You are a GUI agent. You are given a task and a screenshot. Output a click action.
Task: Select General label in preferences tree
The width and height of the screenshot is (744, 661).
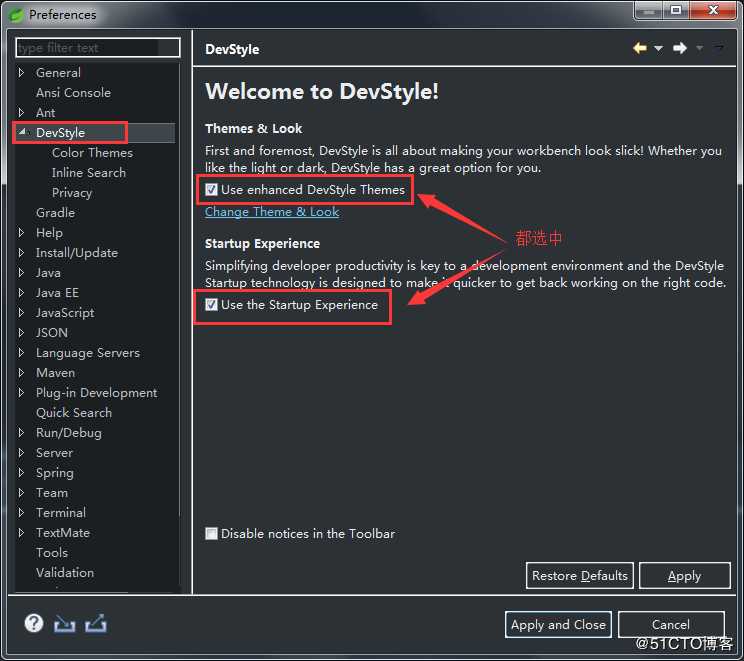[x=58, y=73]
